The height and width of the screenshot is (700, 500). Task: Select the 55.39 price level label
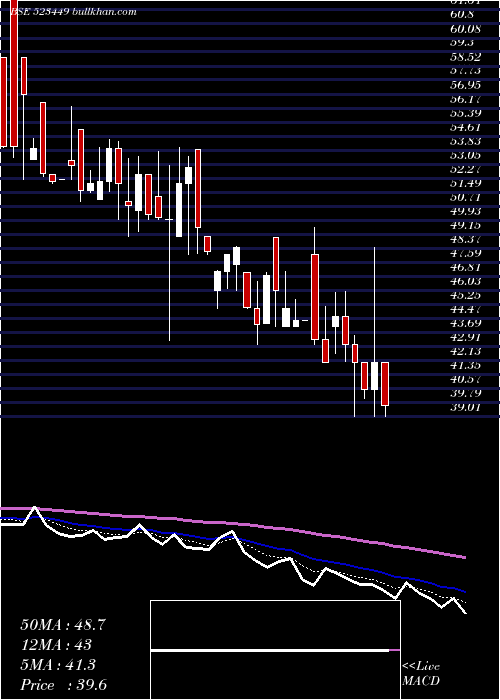point(465,112)
